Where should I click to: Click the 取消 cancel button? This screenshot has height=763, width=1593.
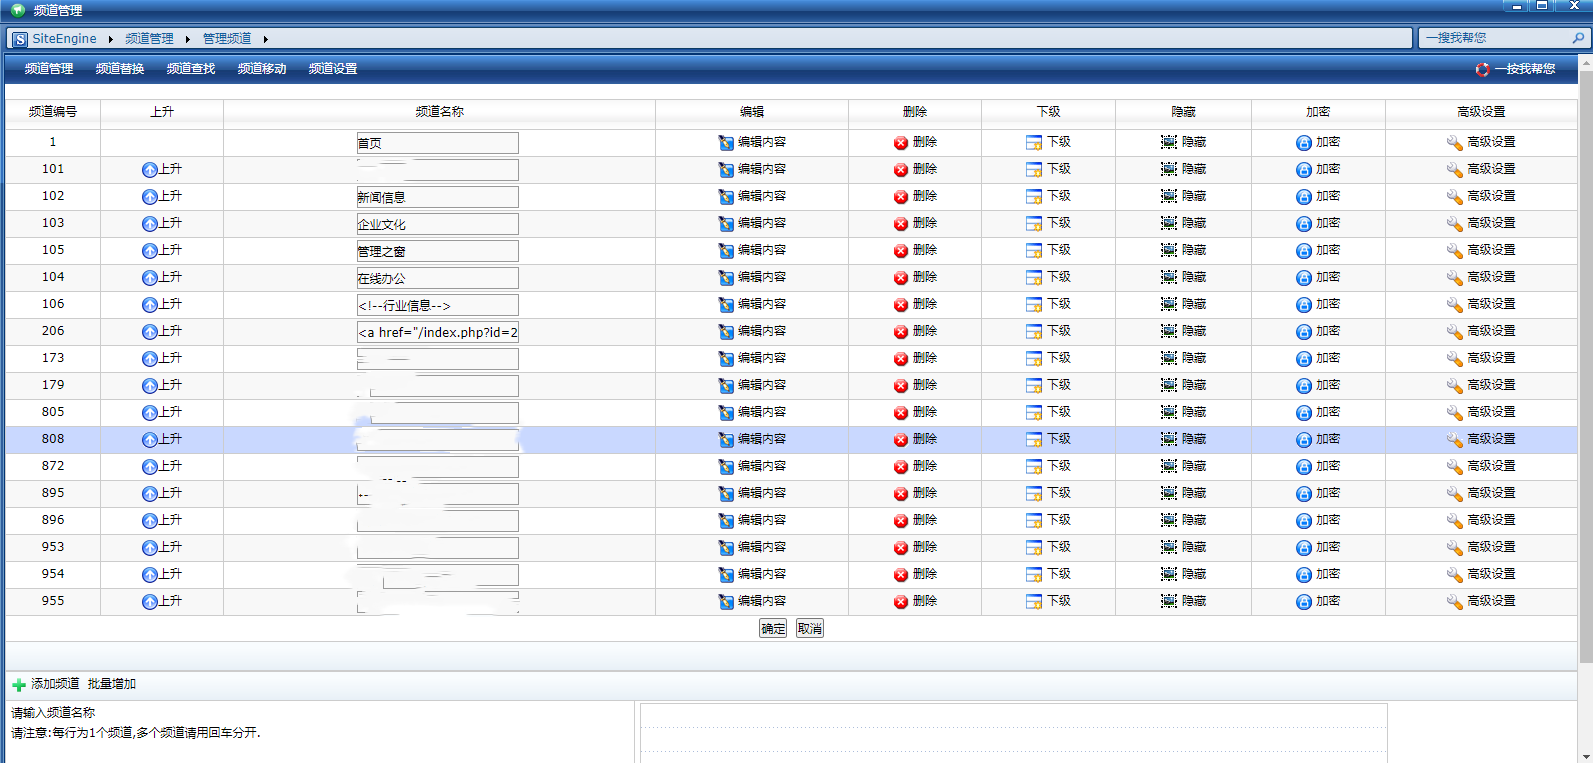(810, 628)
